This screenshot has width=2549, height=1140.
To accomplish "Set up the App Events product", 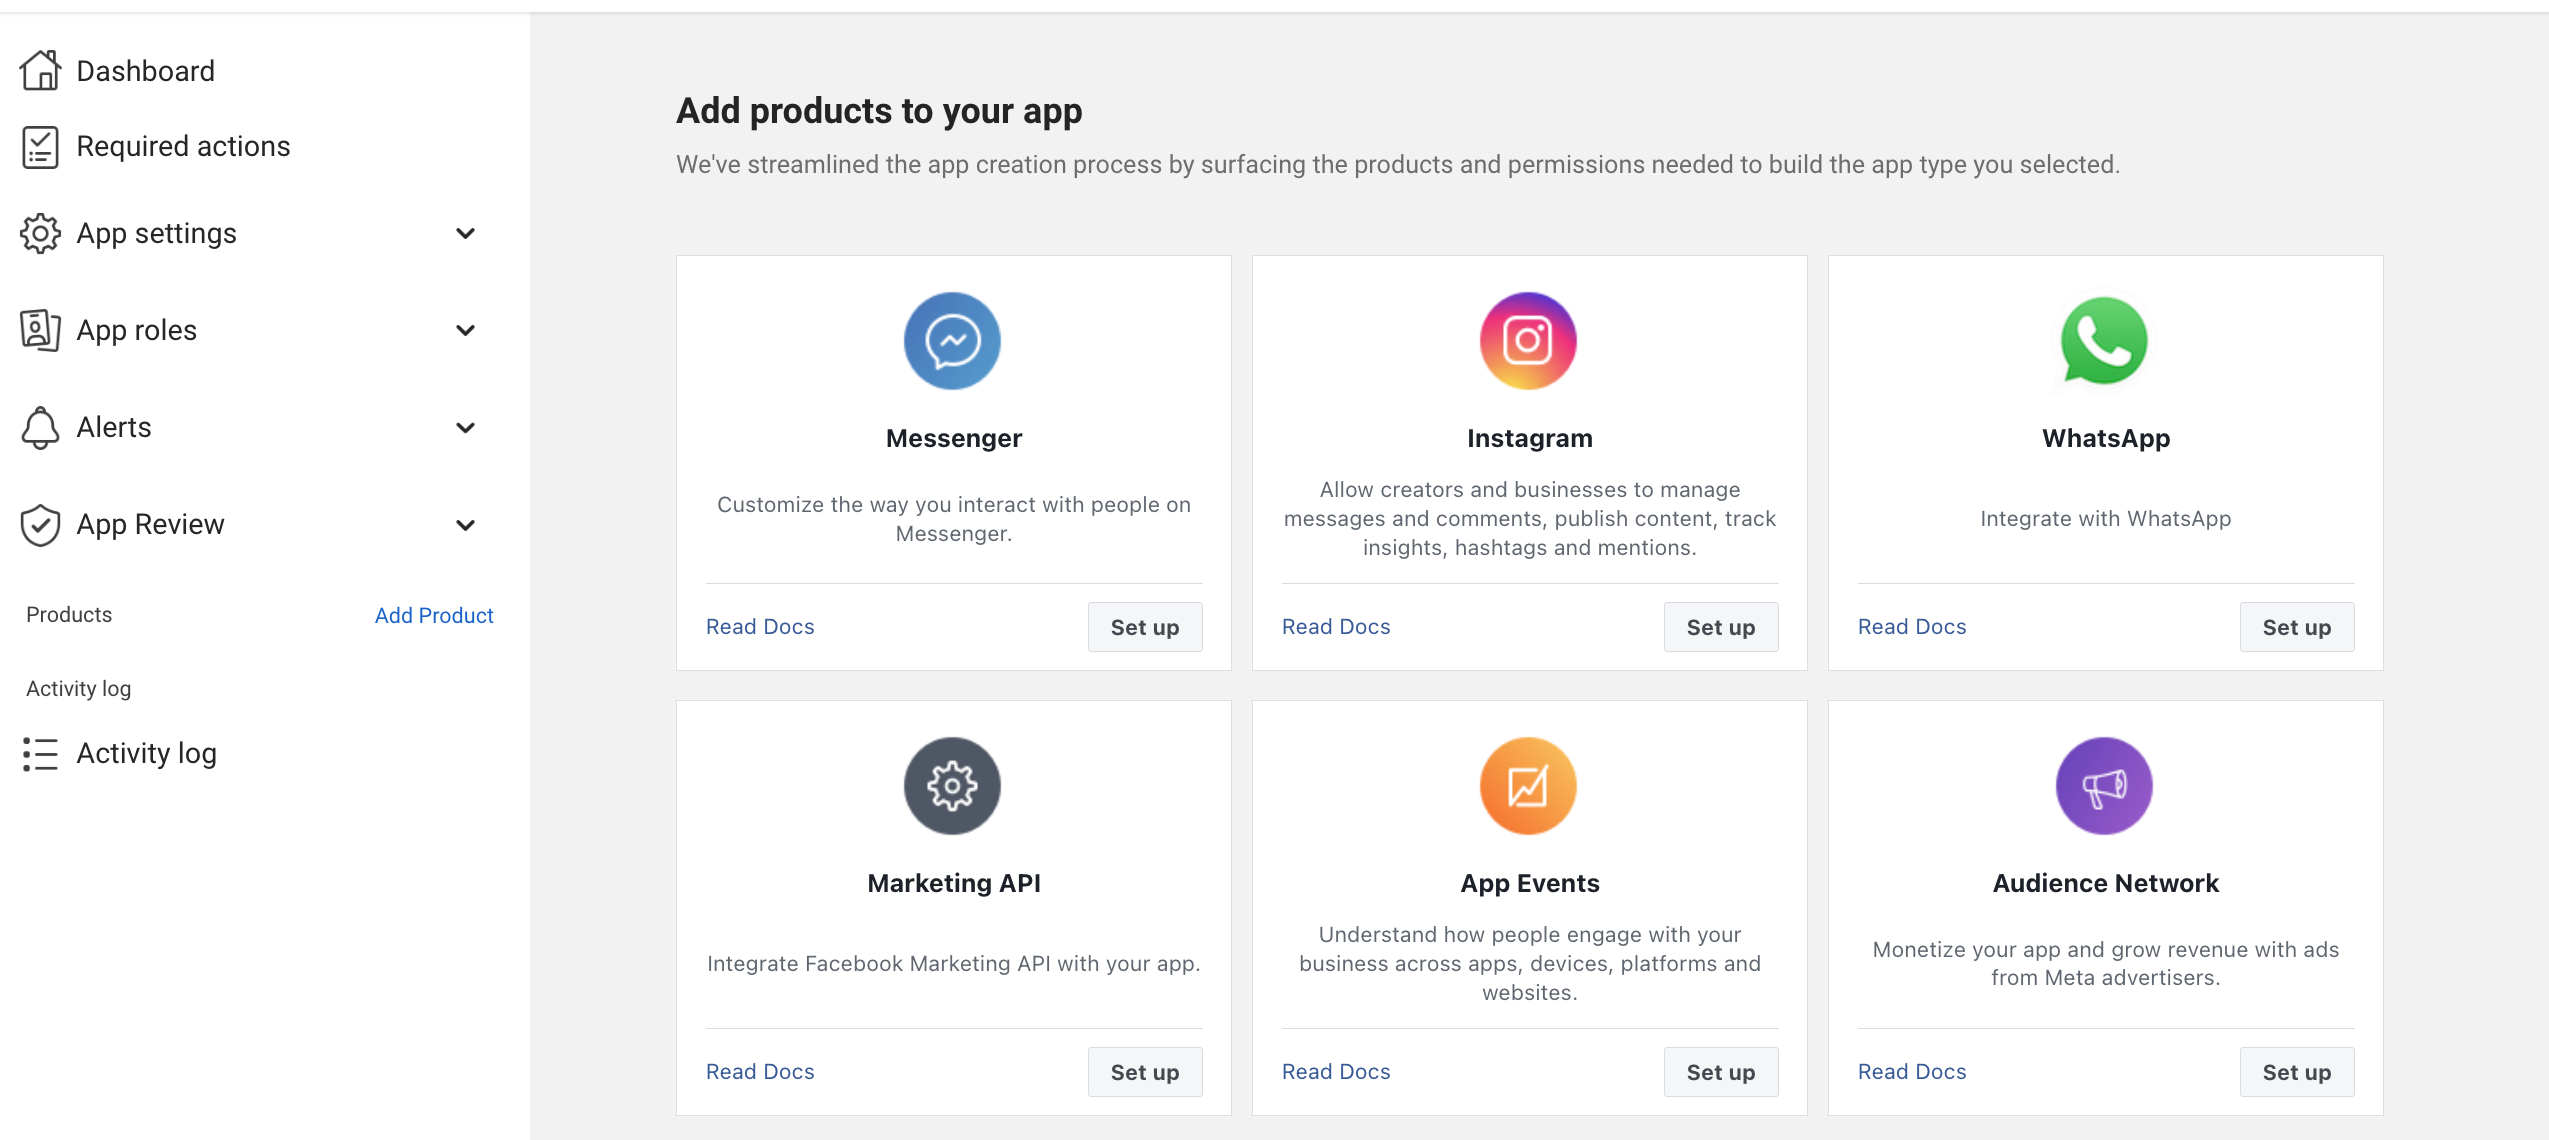I will [x=1721, y=1072].
